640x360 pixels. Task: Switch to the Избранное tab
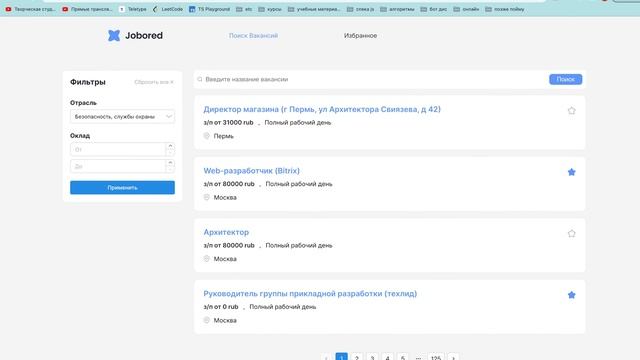pos(360,36)
